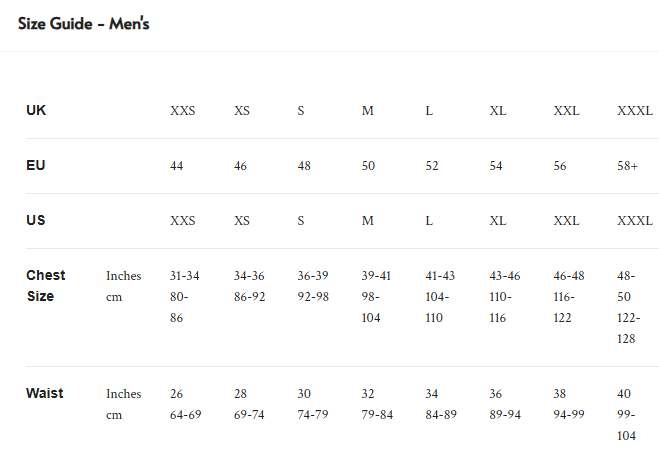Screen dimensions: 659x461
Task: Select the EU row label
Action: point(36,165)
